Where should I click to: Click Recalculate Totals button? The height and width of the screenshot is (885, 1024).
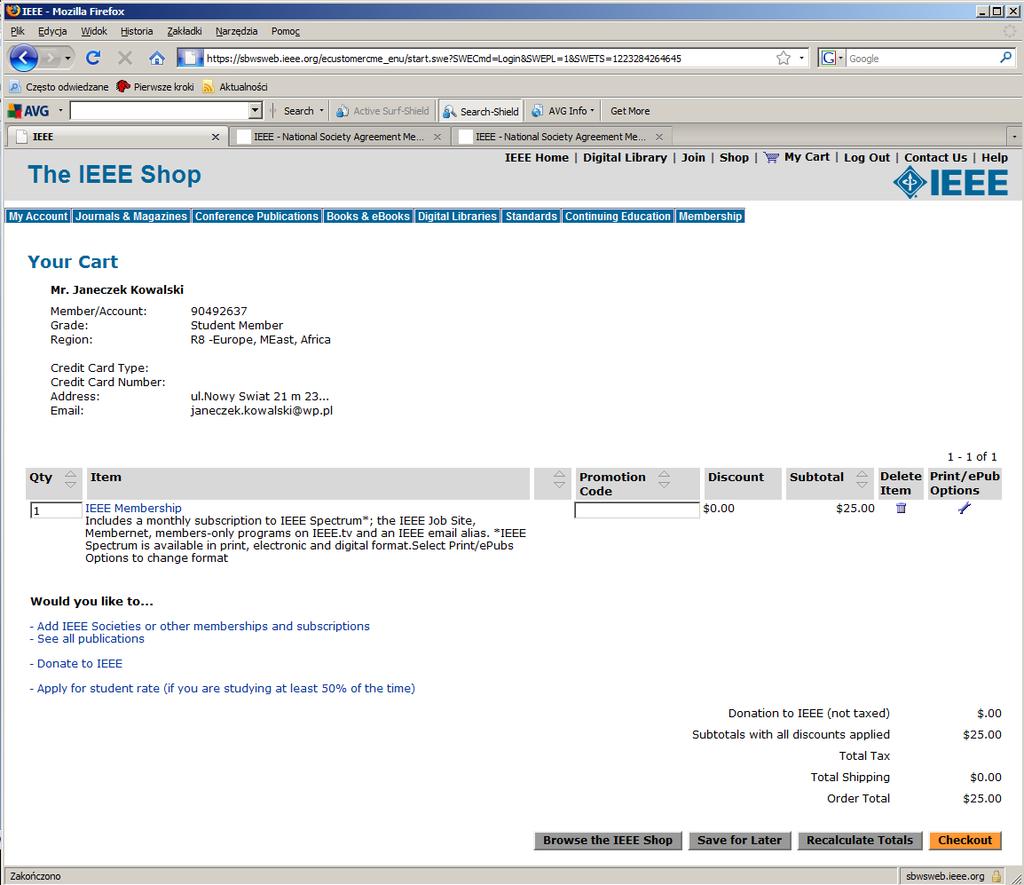pyautogui.click(x=859, y=841)
